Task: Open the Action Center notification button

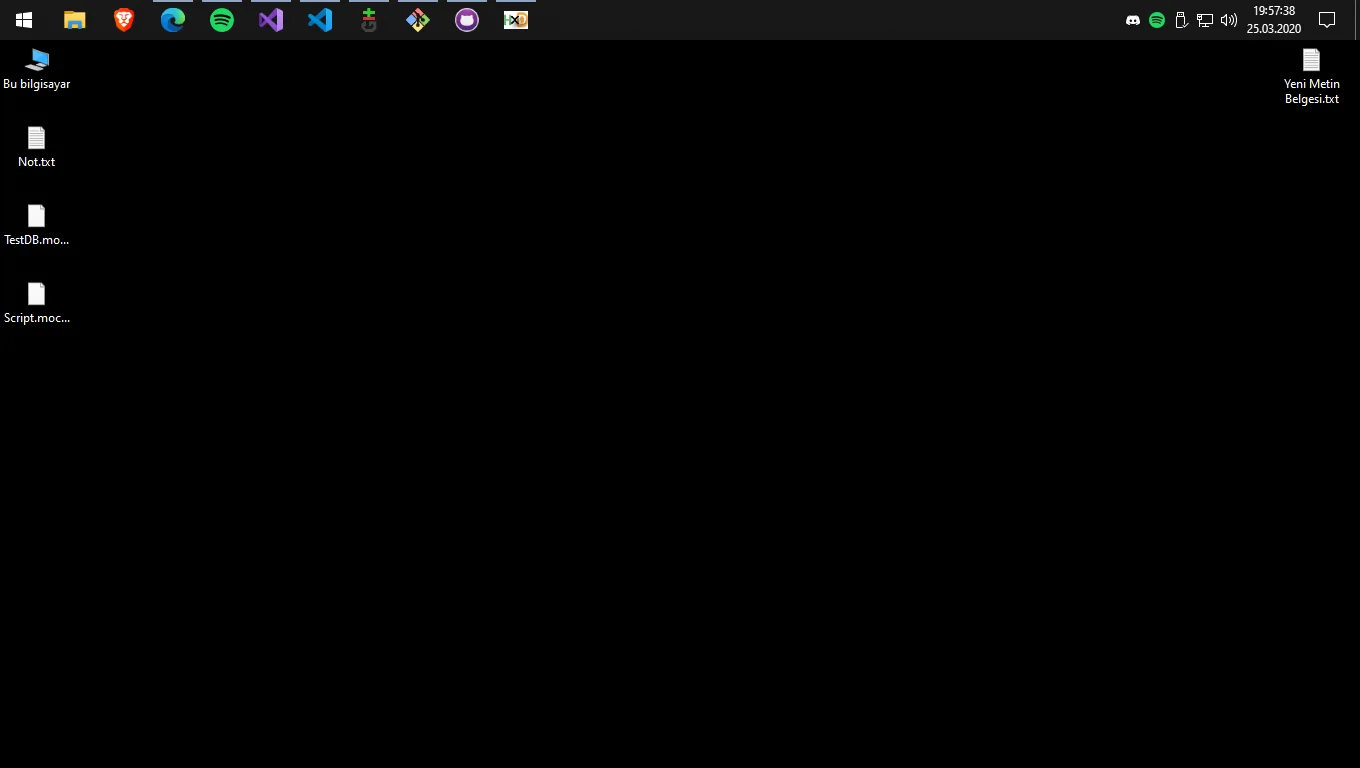Action: tap(1326, 19)
